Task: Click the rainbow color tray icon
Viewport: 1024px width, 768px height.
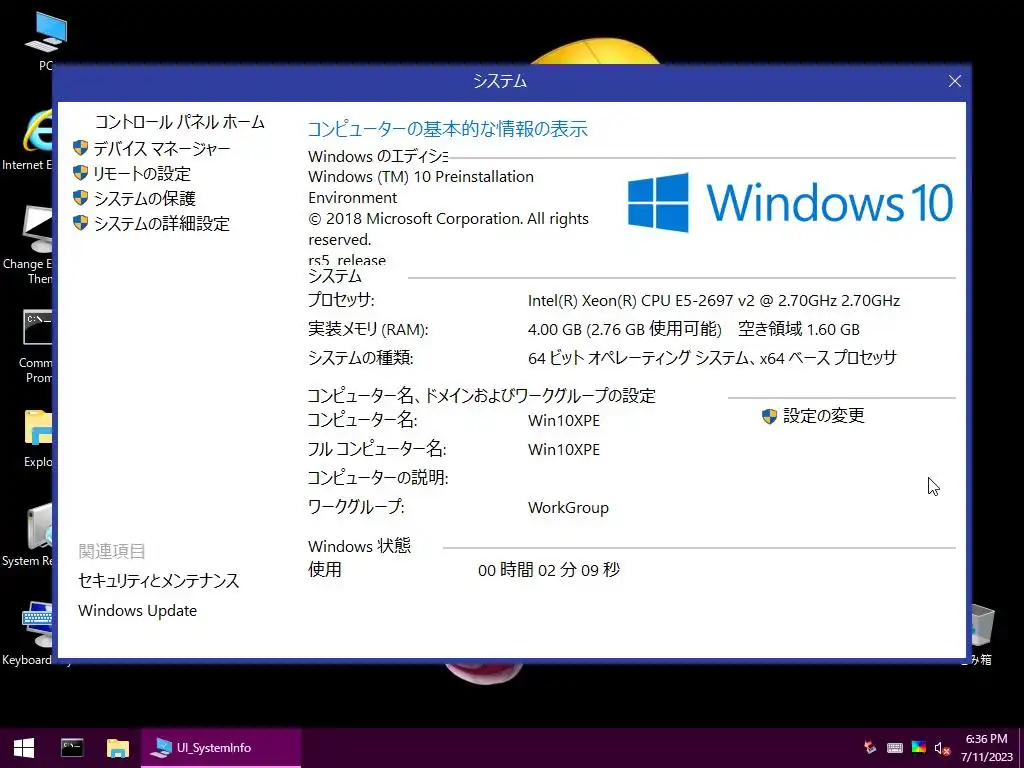Action: (919, 748)
